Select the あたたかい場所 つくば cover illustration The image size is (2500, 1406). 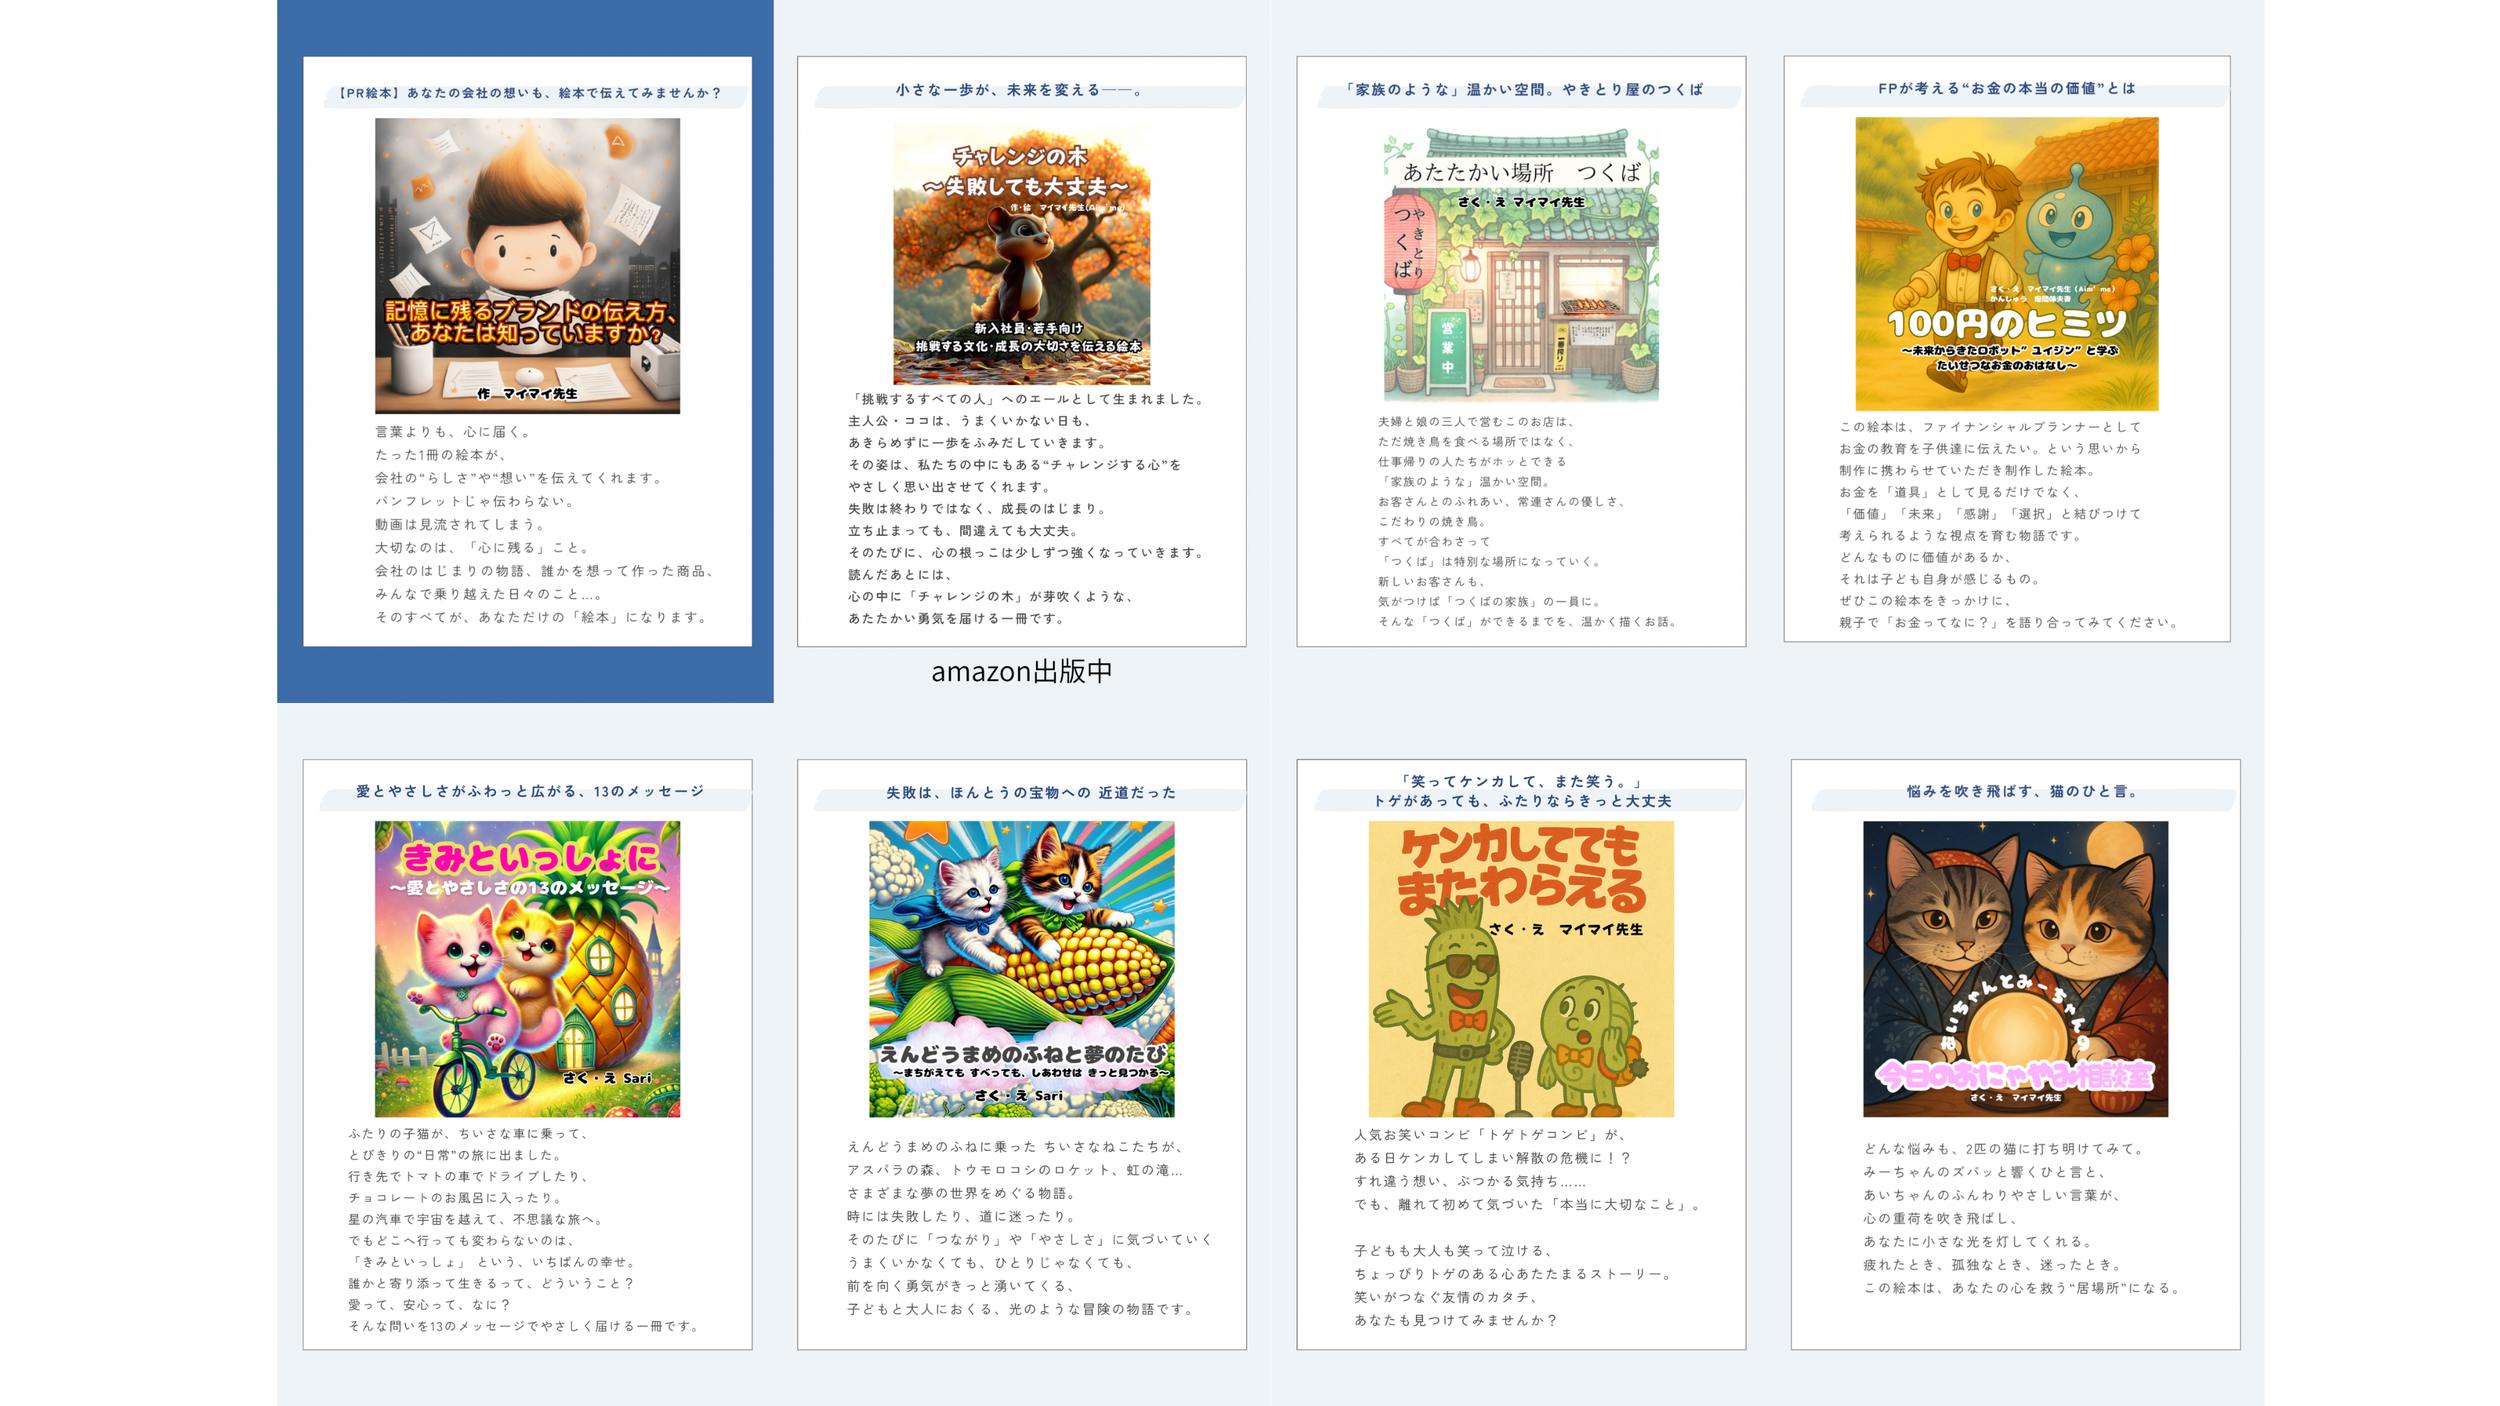click(1520, 265)
